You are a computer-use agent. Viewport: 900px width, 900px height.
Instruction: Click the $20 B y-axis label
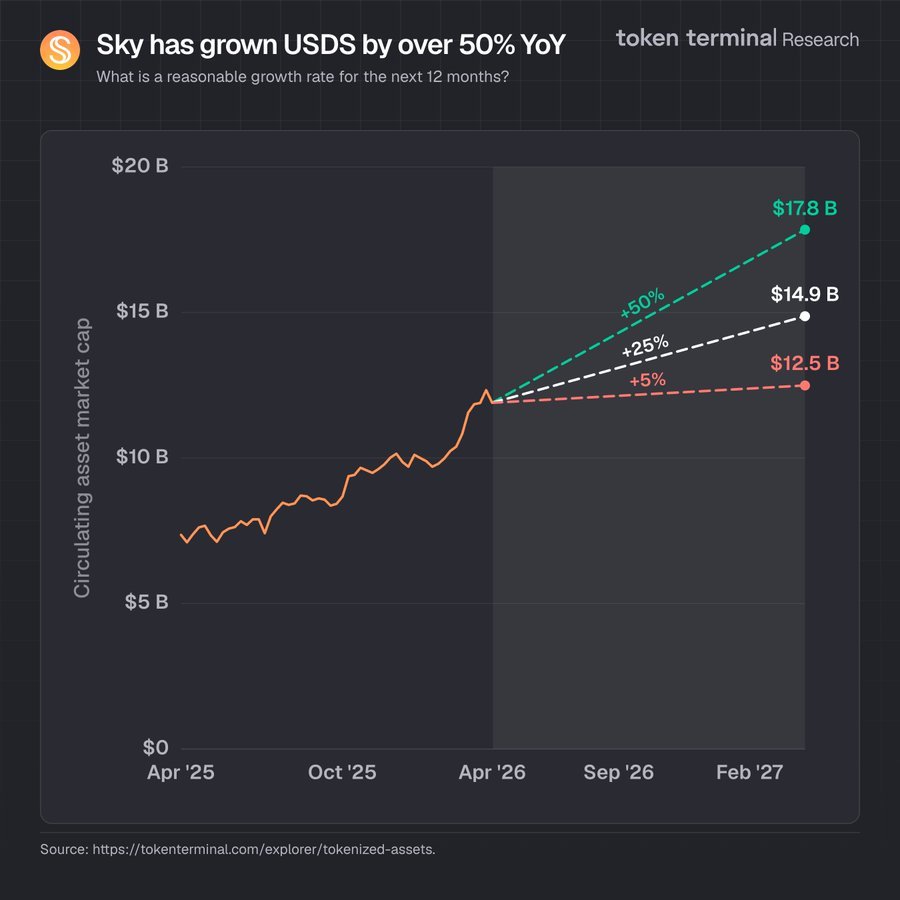tap(140, 166)
